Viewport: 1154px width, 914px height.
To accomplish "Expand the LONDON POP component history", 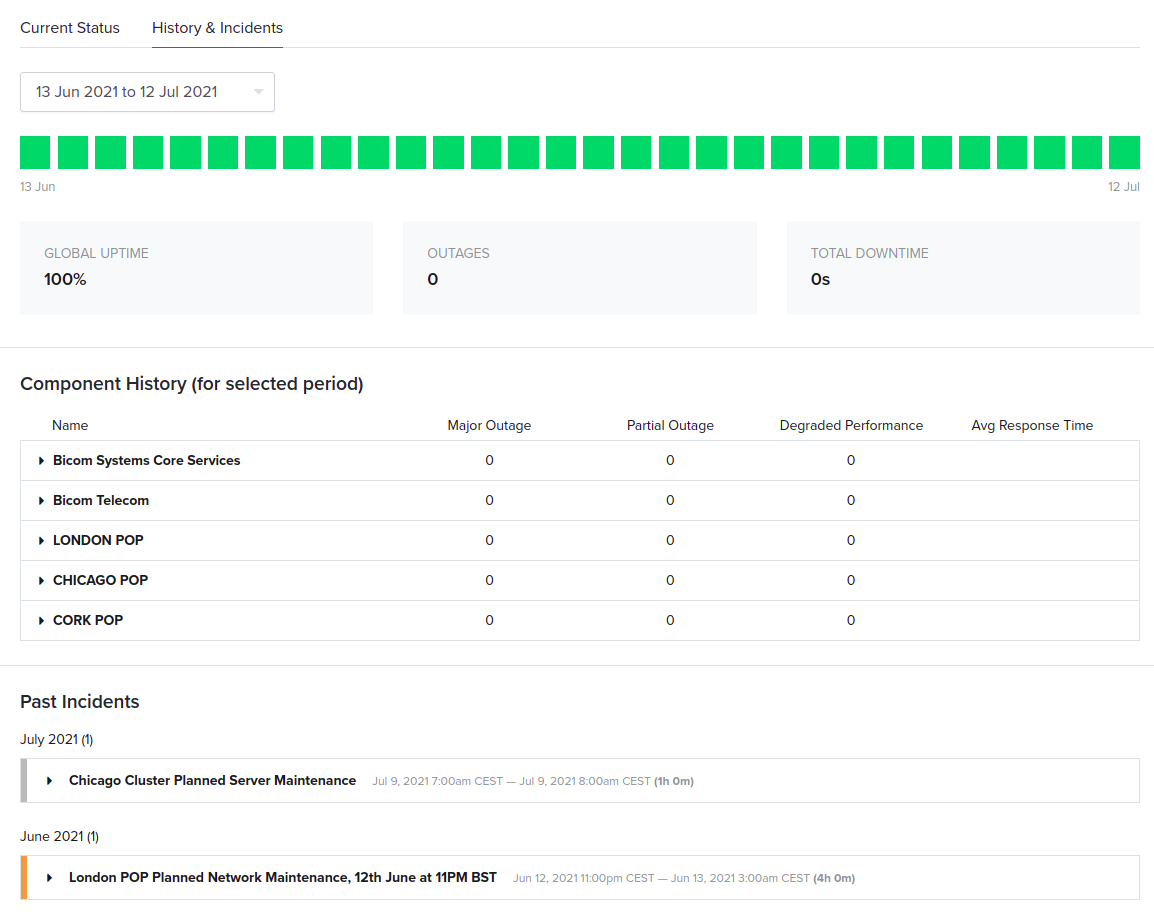I will [39, 540].
